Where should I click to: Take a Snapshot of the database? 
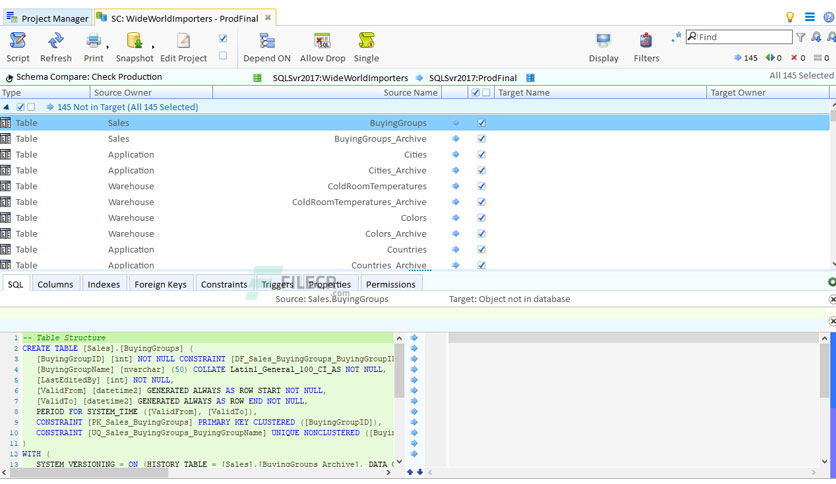point(134,47)
